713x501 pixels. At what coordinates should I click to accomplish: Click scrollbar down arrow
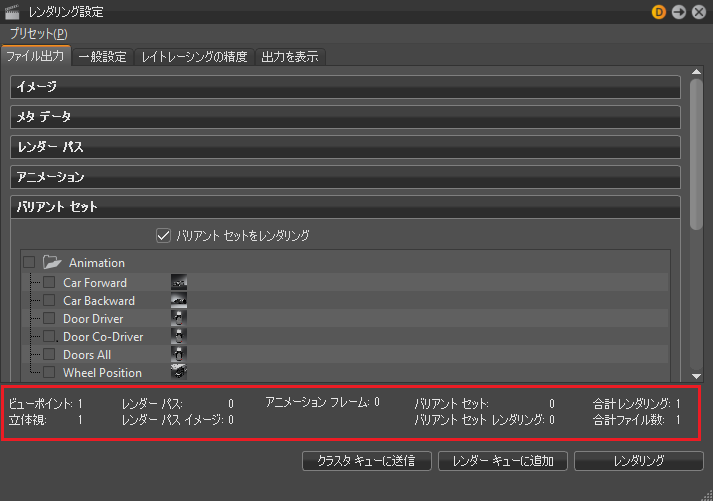pyautogui.click(x=696, y=376)
